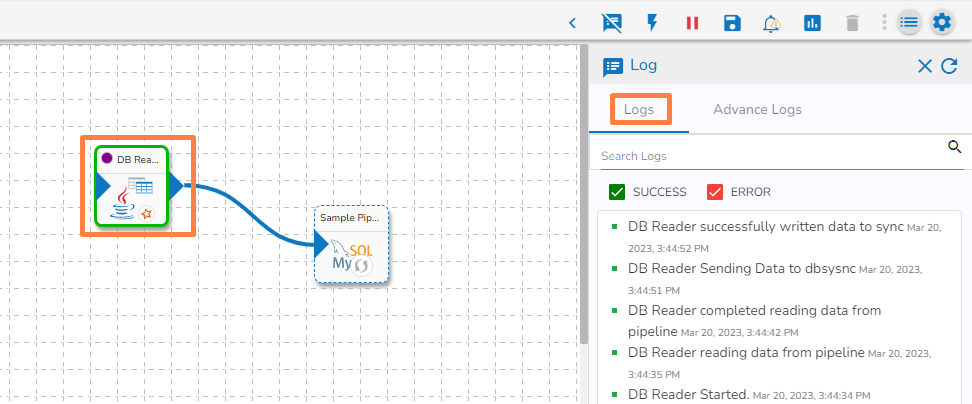Open the settings gear icon

942,23
